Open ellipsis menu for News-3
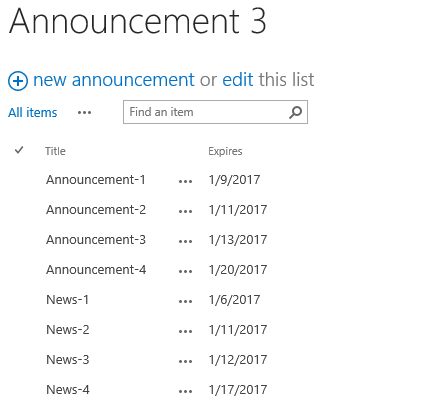Viewport: 446px width, 410px height. (185, 362)
